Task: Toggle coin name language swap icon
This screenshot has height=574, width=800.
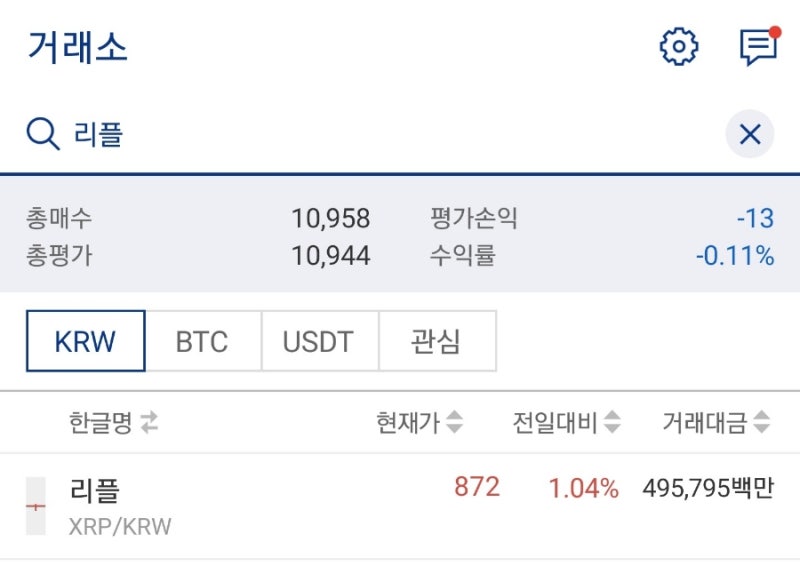Action: (x=149, y=422)
